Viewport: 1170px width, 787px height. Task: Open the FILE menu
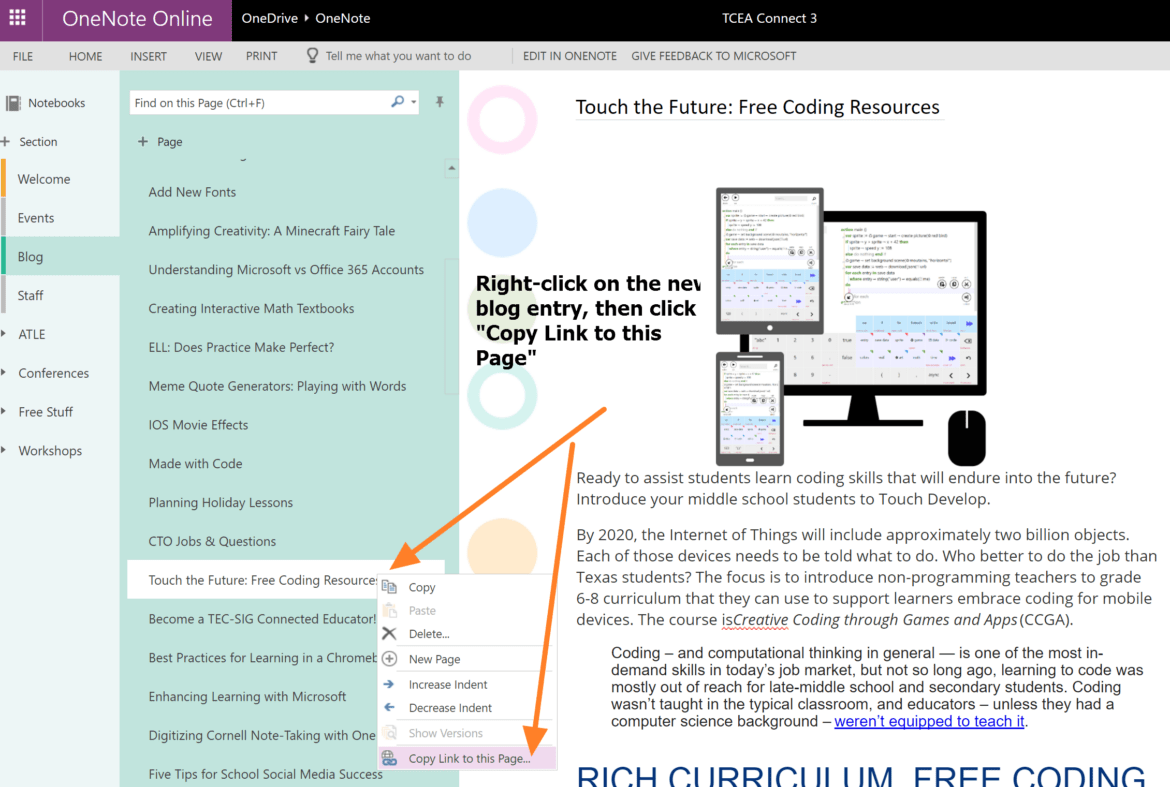(22, 56)
